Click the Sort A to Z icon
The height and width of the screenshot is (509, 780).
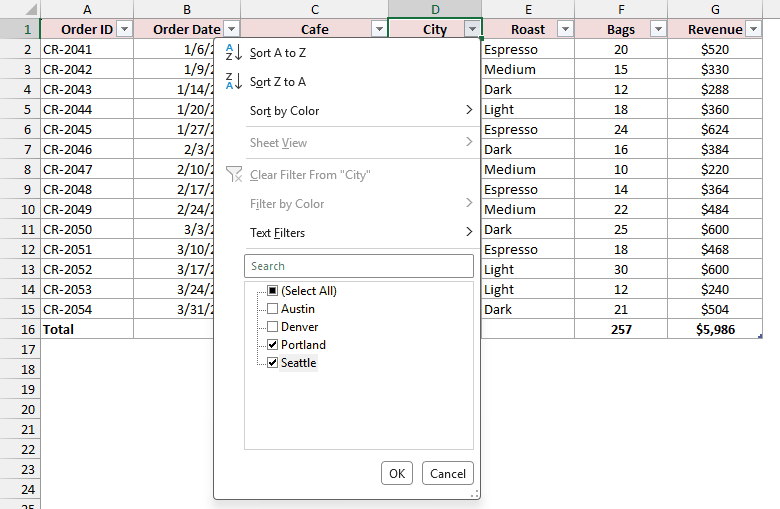click(233, 52)
